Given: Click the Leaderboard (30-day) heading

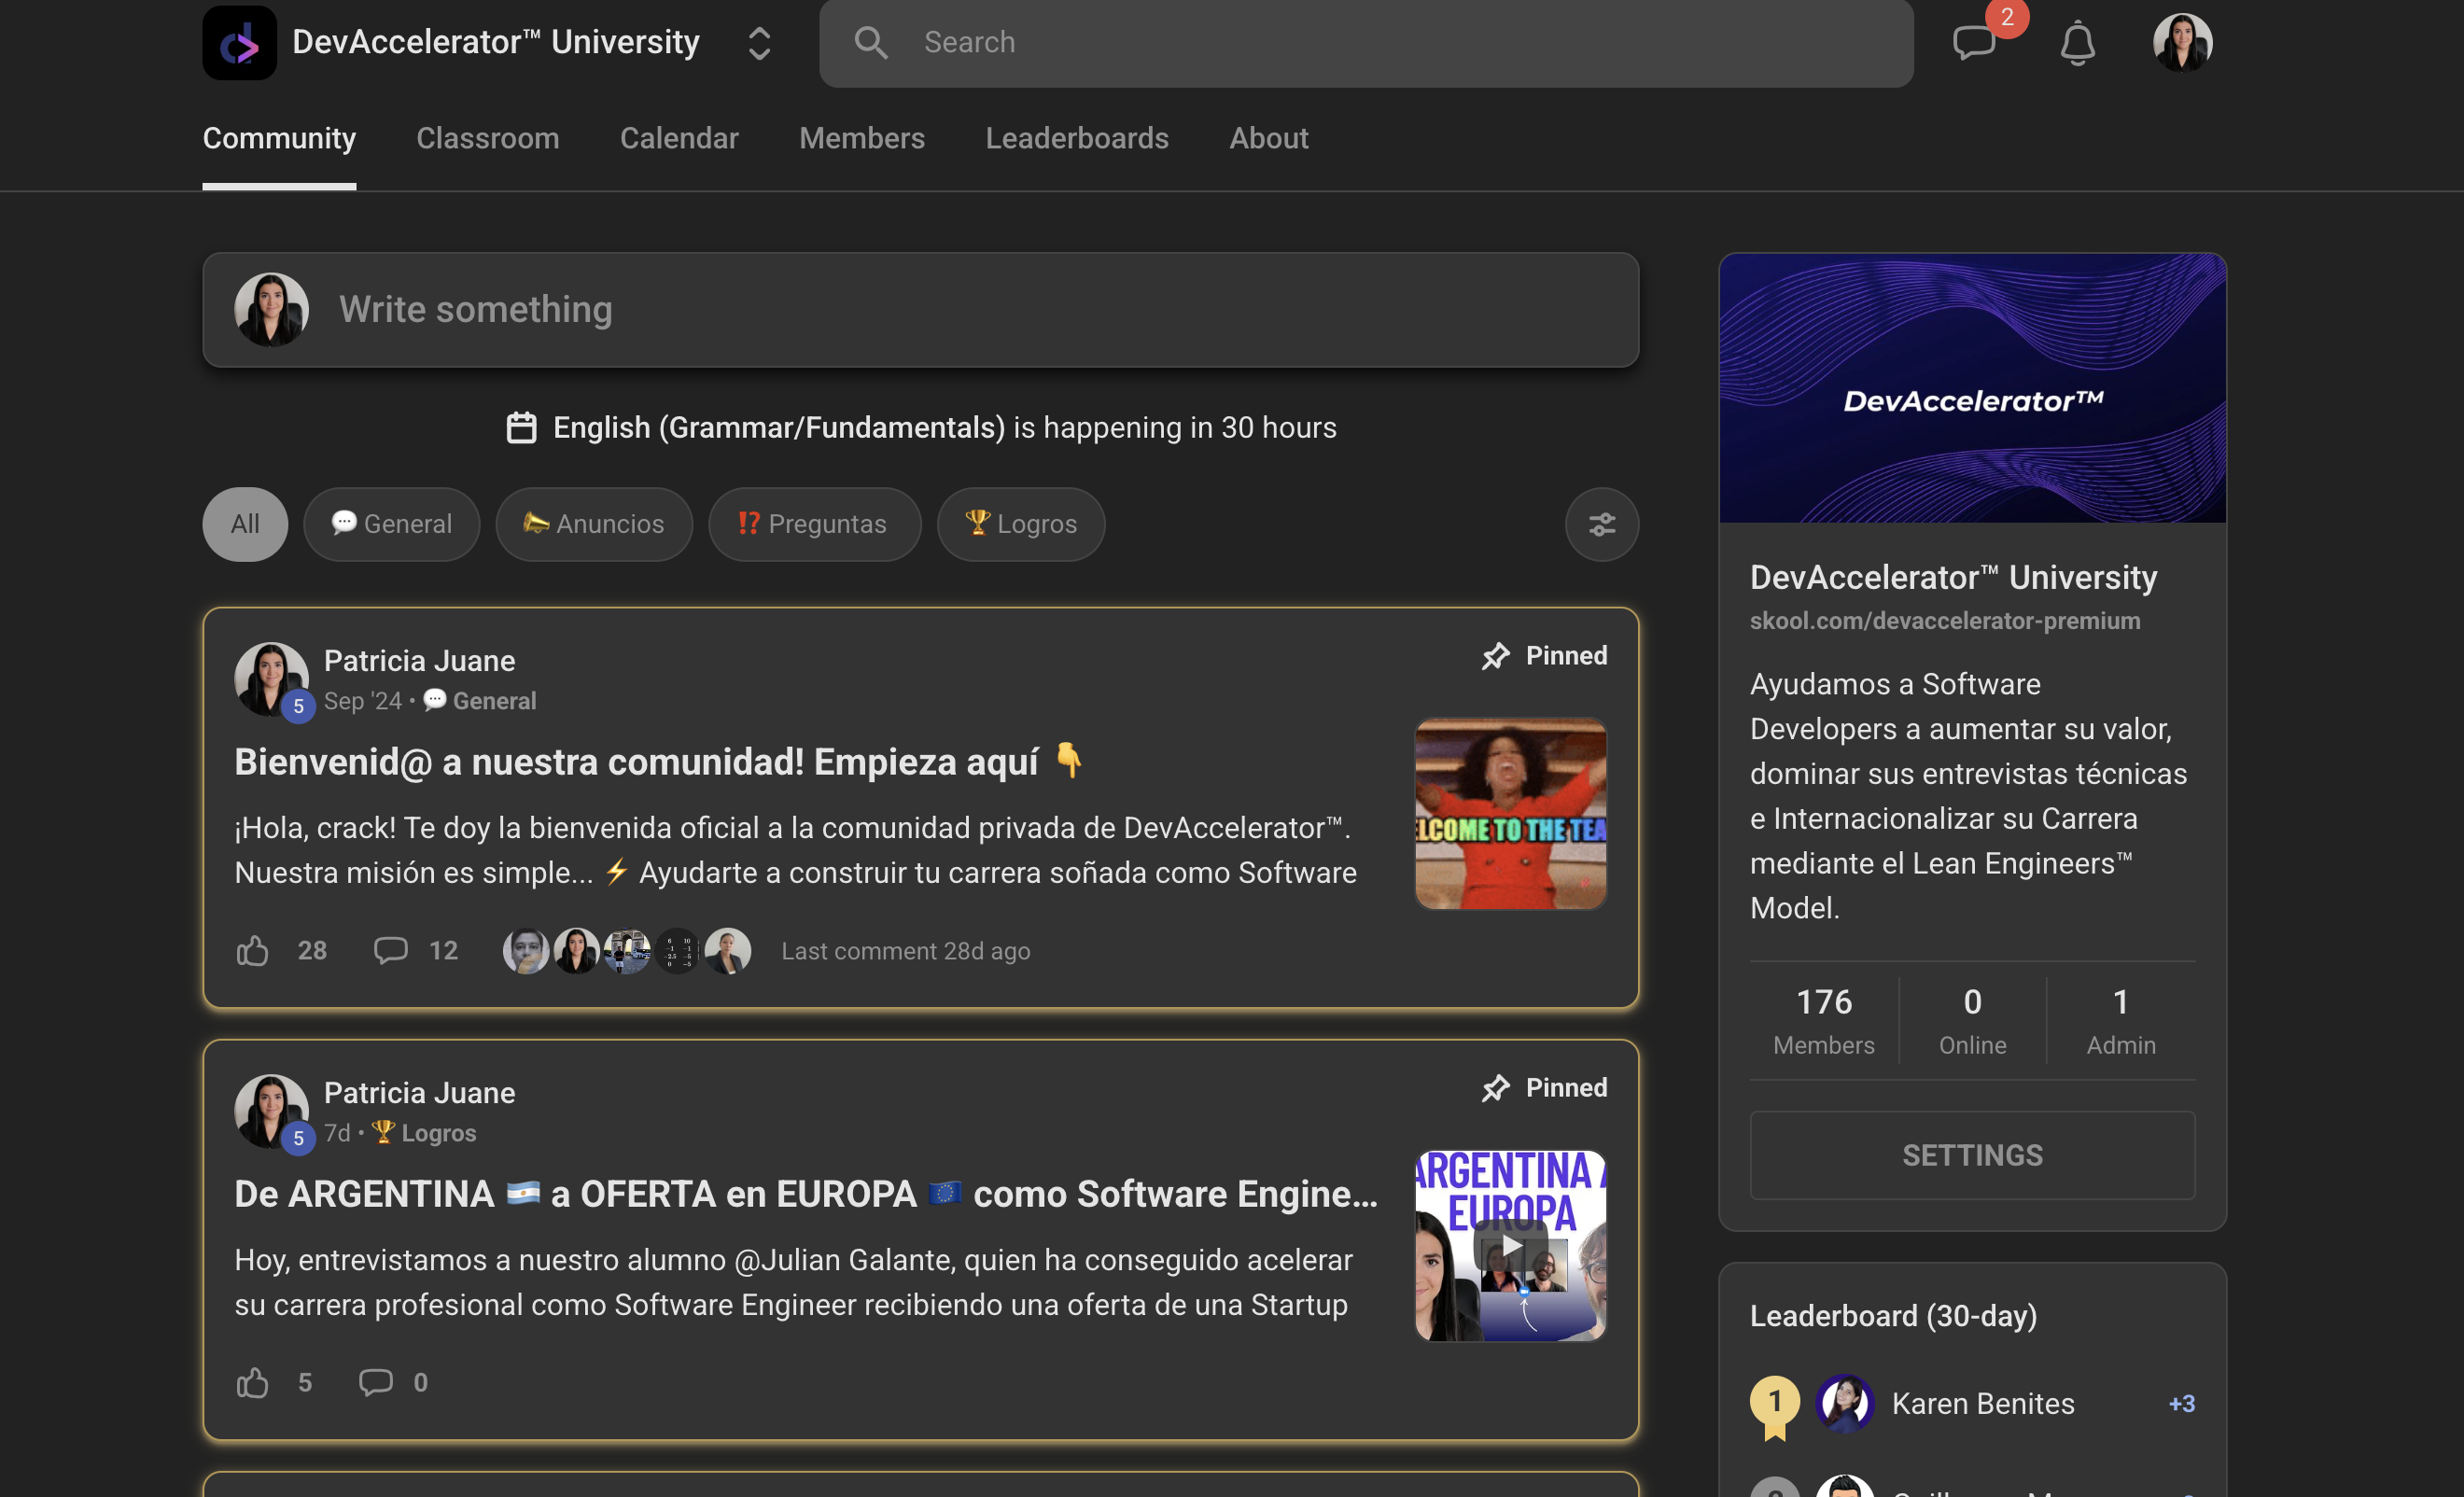Looking at the screenshot, I should [1892, 1315].
